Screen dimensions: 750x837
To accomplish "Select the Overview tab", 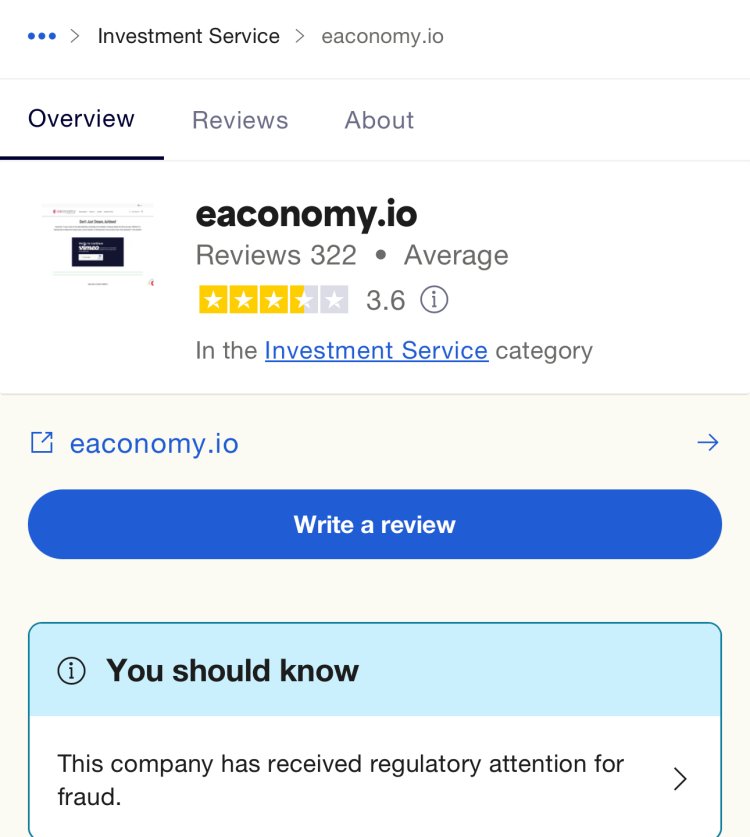I will [82, 119].
